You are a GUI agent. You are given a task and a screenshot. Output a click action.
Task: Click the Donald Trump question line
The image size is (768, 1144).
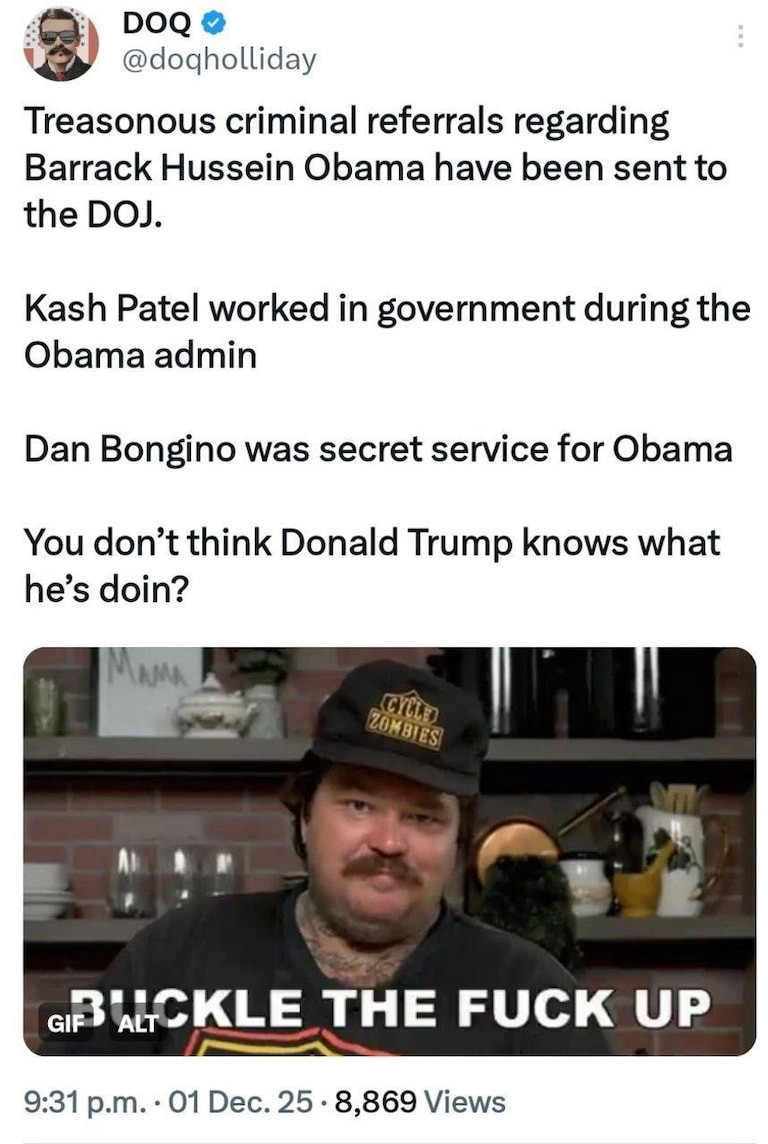click(x=372, y=565)
